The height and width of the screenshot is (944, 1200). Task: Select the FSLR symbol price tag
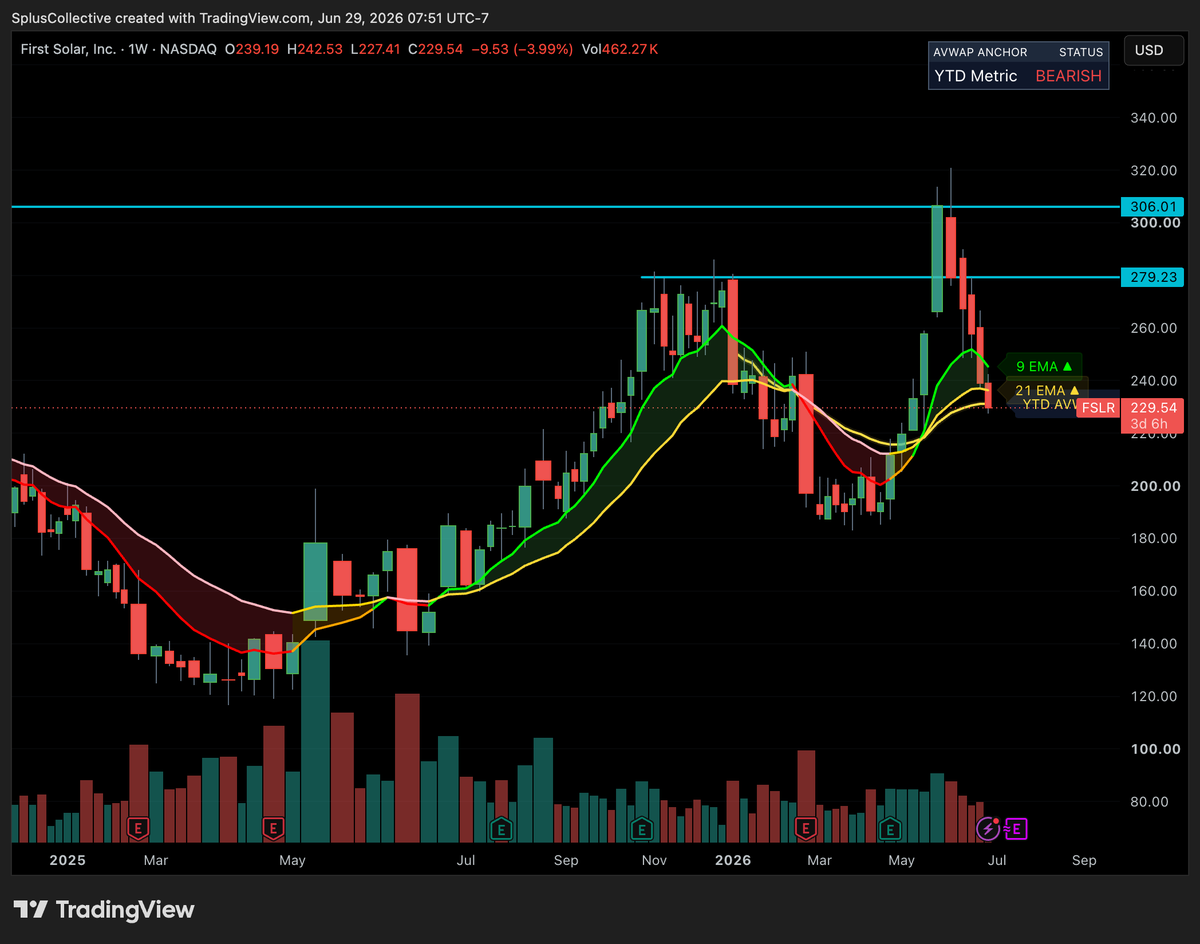tap(1097, 408)
